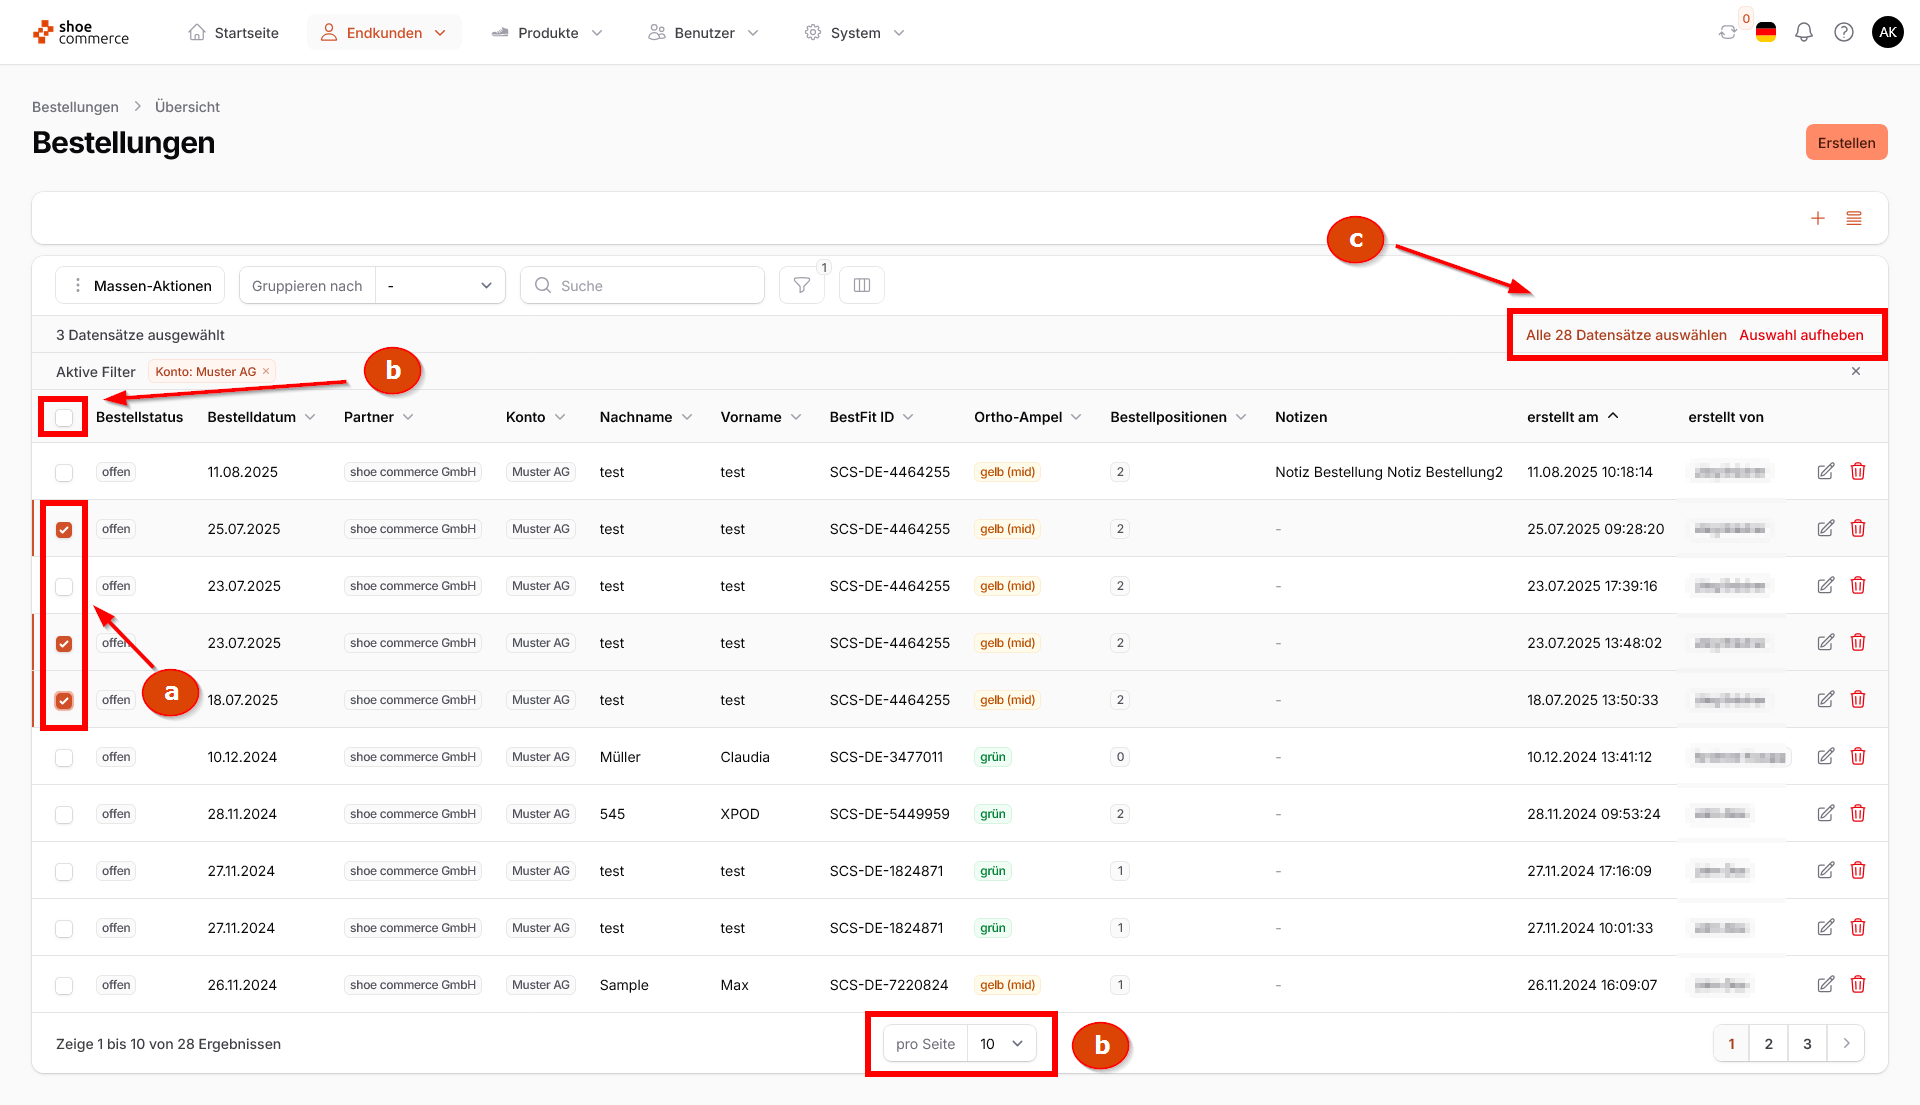Uncheck the 25.07.2025 order checkbox
Screen dimensions: 1920x1105
click(x=64, y=530)
